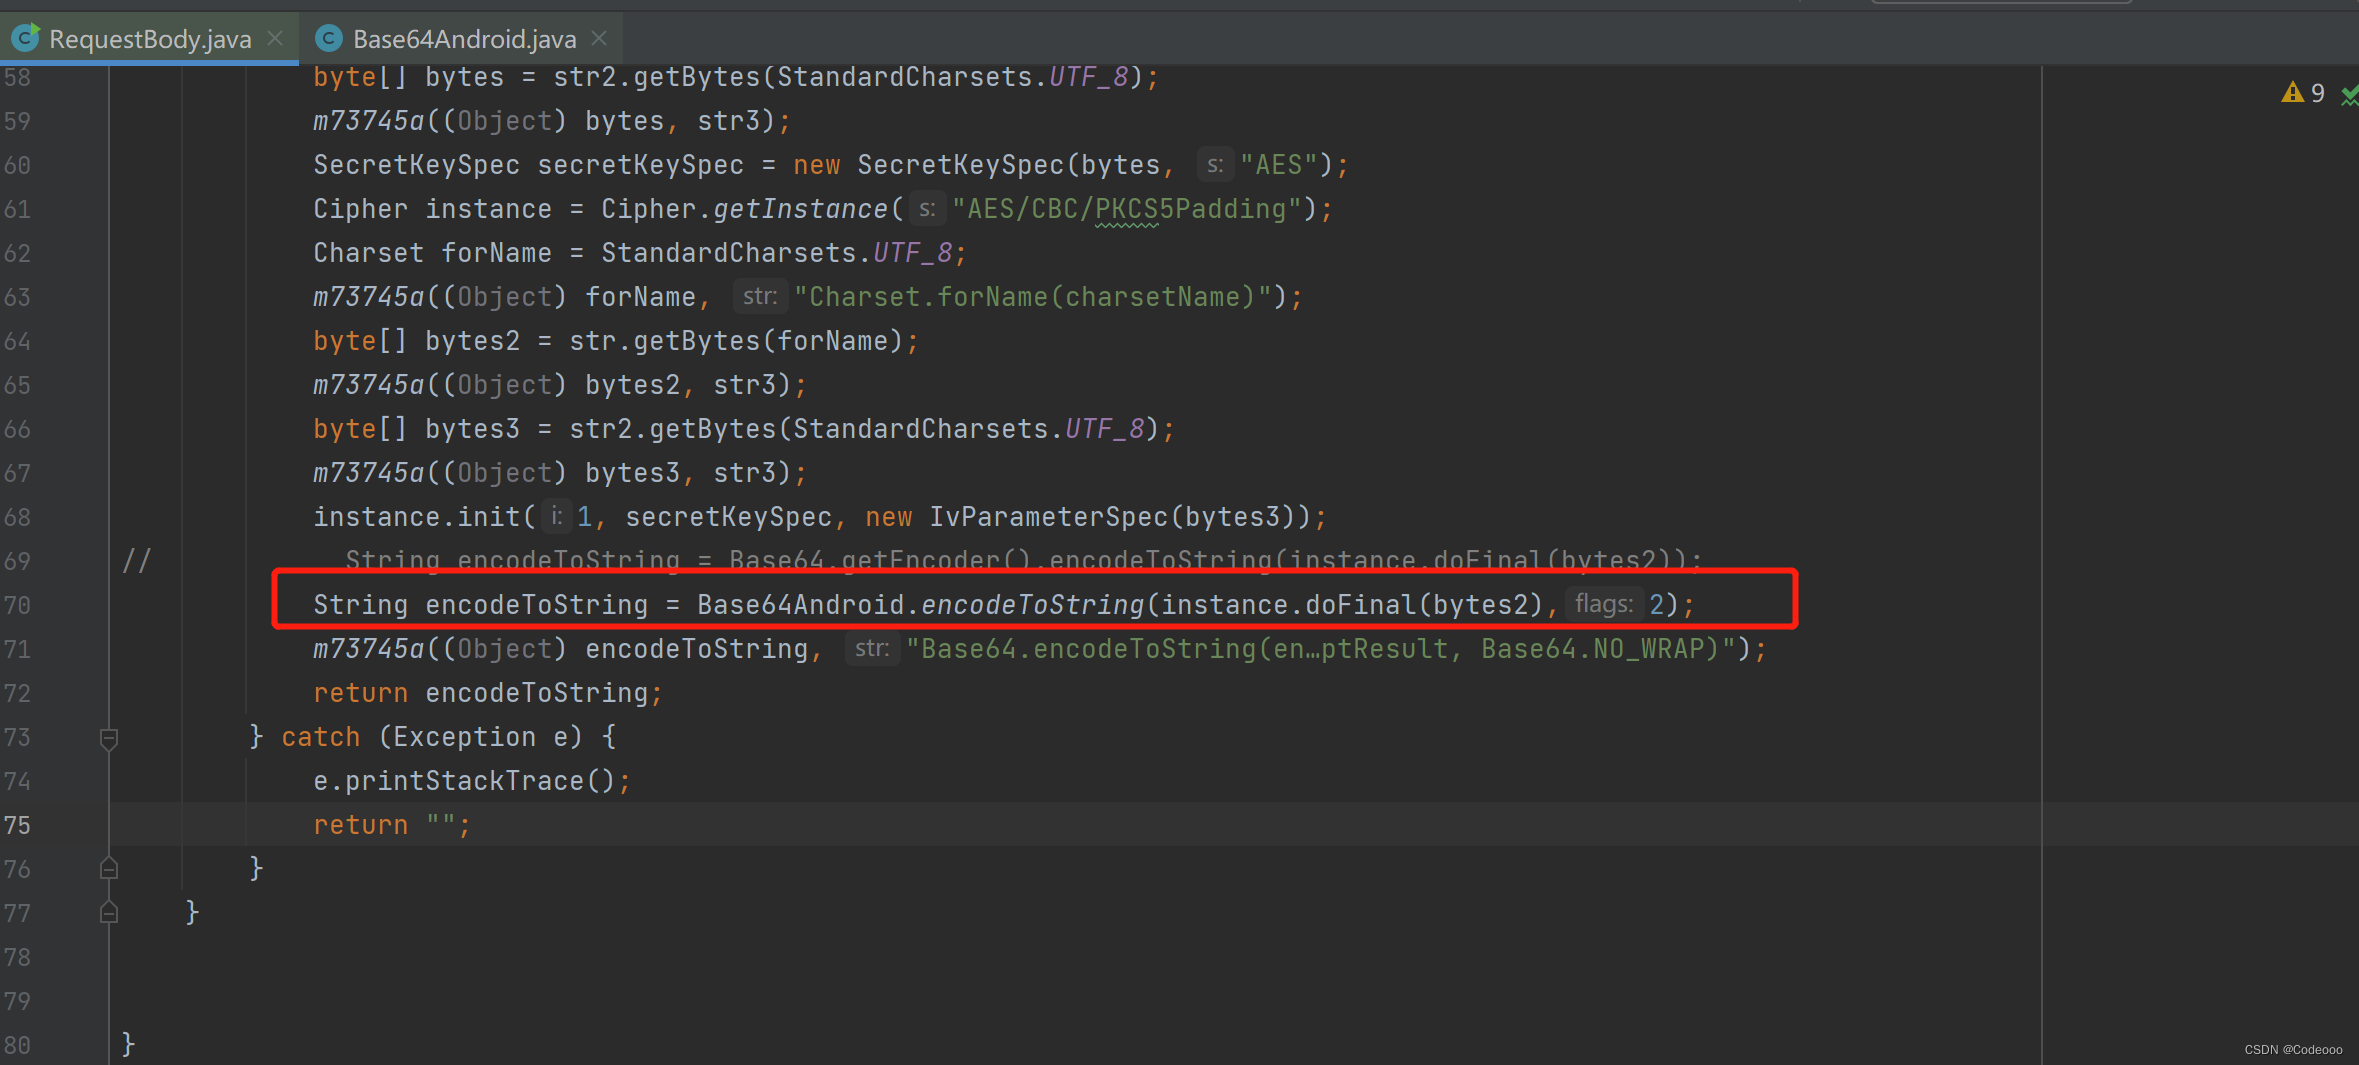Click instance.init on line 68
Screen dimensions: 2359x1065
click(416, 517)
